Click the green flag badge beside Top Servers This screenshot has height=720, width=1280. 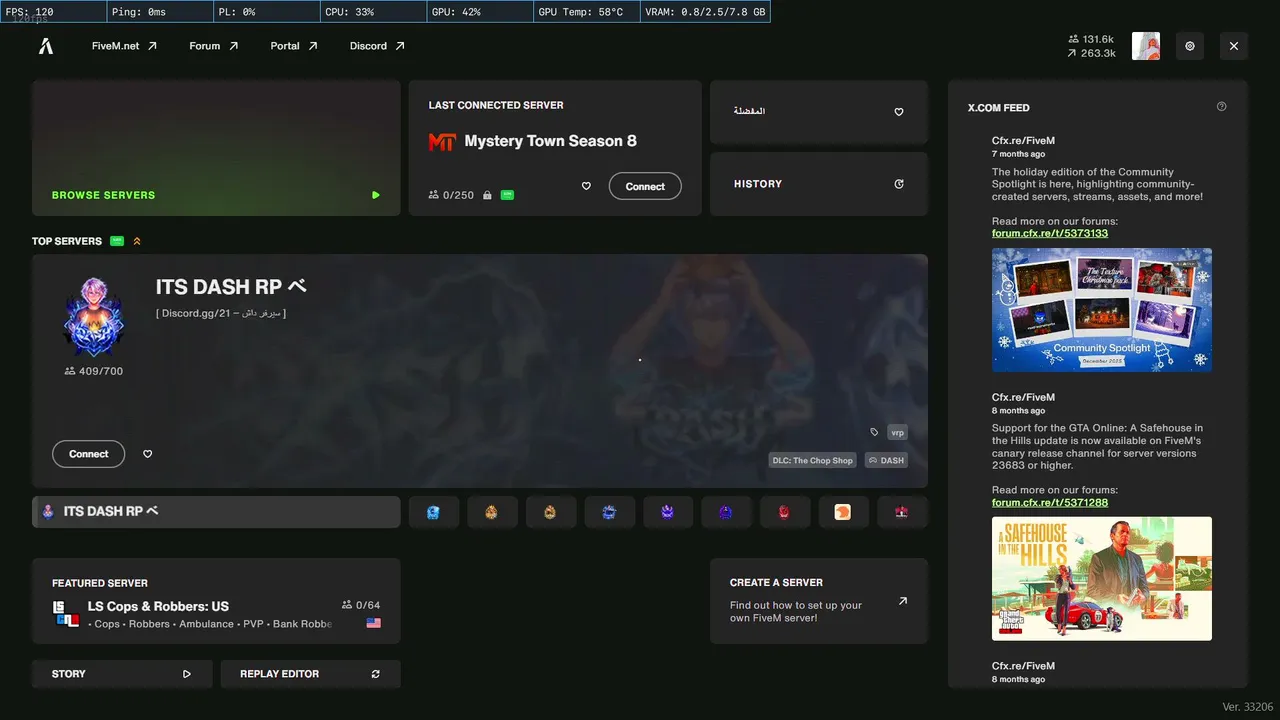(x=117, y=241)
